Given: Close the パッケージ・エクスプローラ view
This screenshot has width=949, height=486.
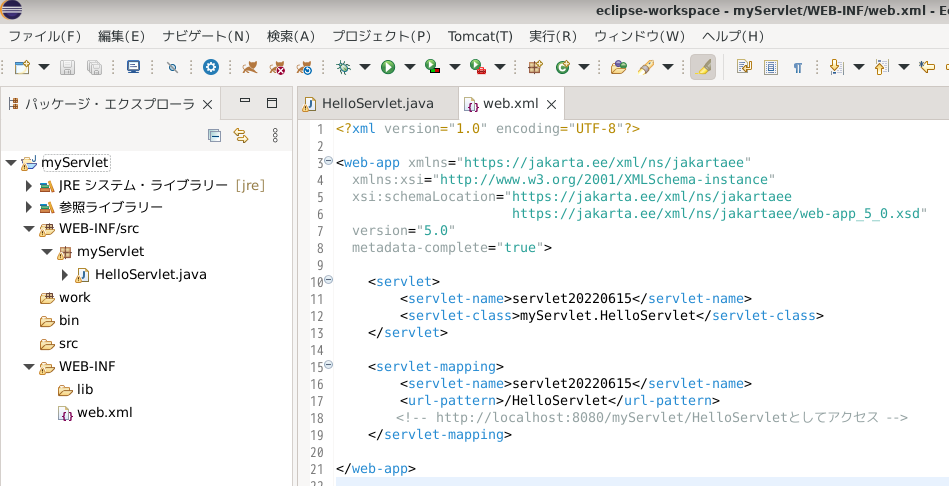Looking at the screenshot, I should point(207,105).
